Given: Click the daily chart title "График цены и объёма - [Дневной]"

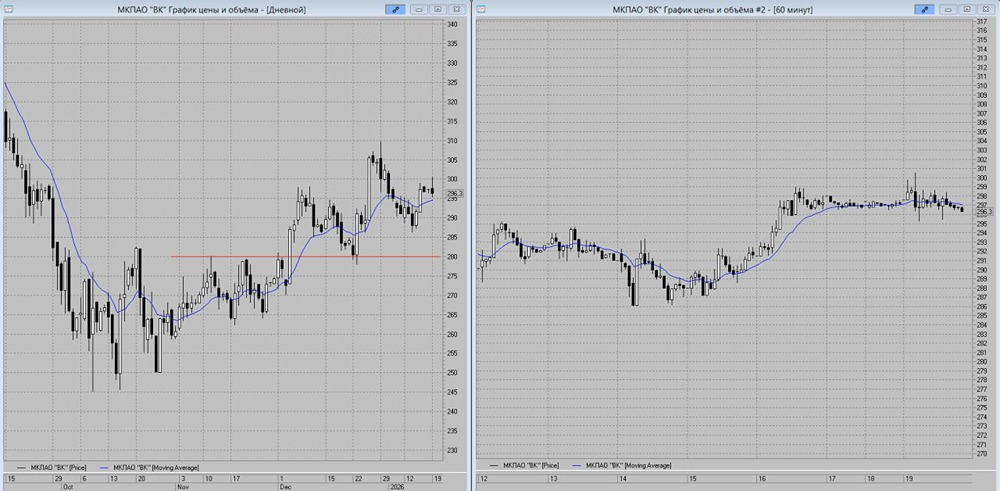Looking at the screenshot, I should (239, 9).
